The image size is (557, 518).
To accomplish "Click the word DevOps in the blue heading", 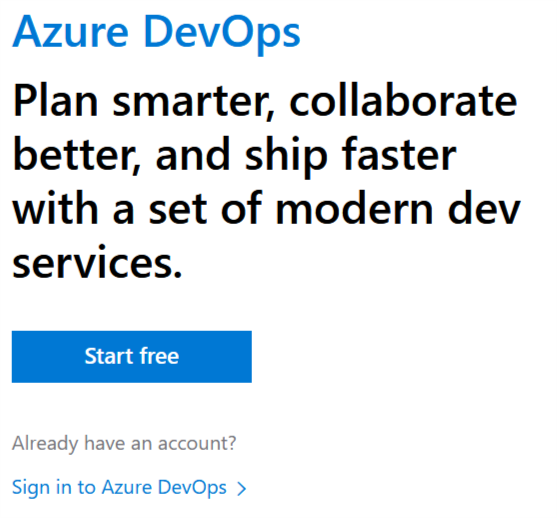I will point(222,34).
